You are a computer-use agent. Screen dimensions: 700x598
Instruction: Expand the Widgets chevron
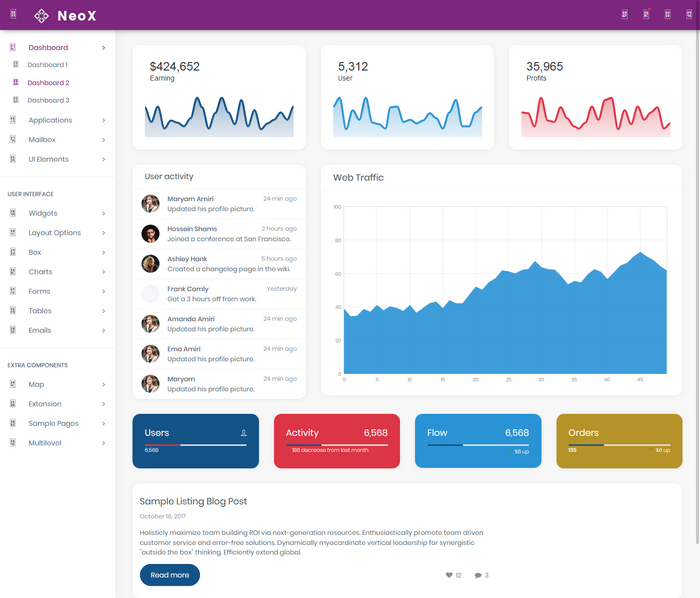[104, 213]
